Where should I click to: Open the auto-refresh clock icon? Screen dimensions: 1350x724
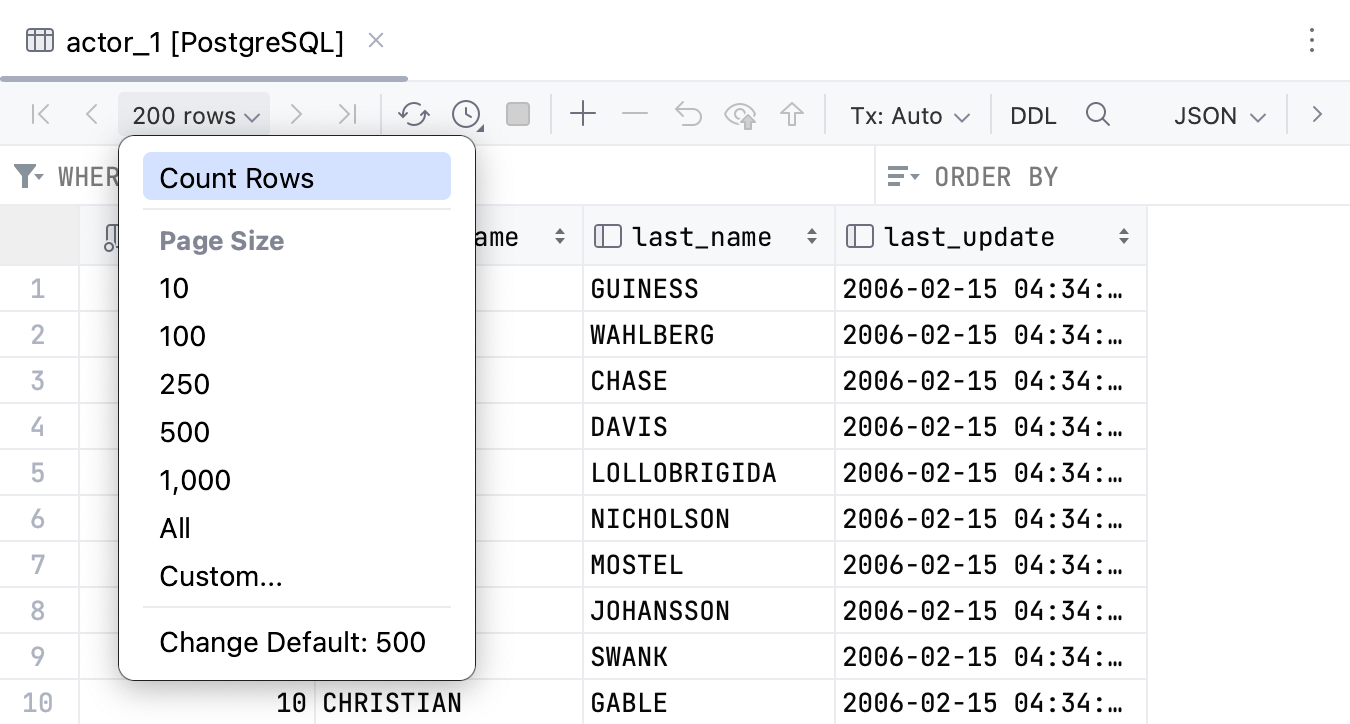[466, 115]
